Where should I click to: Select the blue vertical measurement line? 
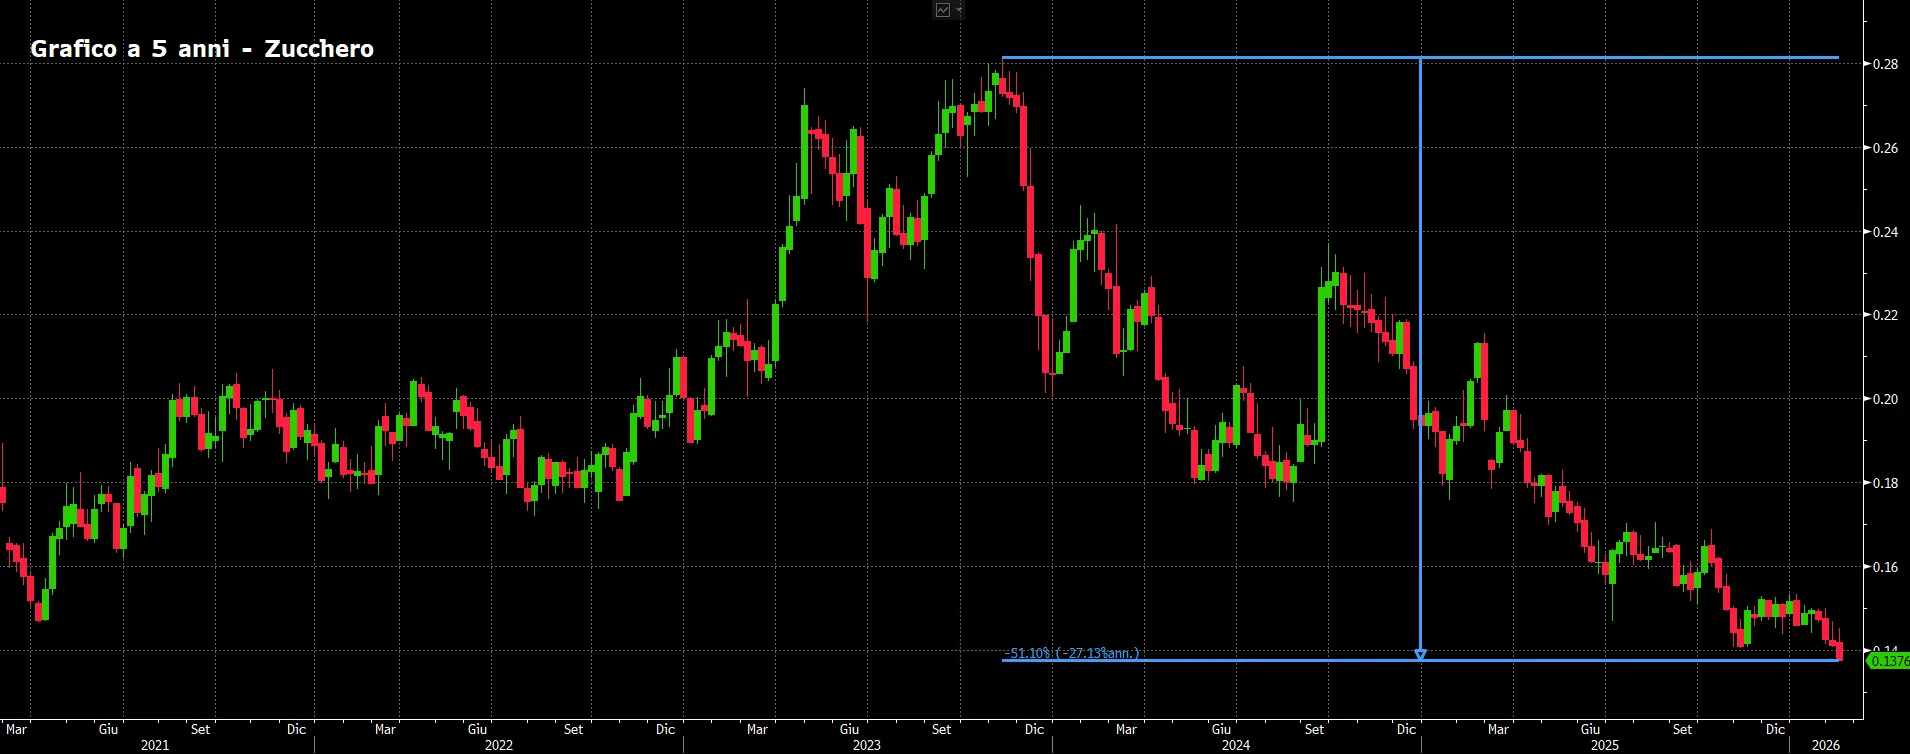pos(1420,355)
